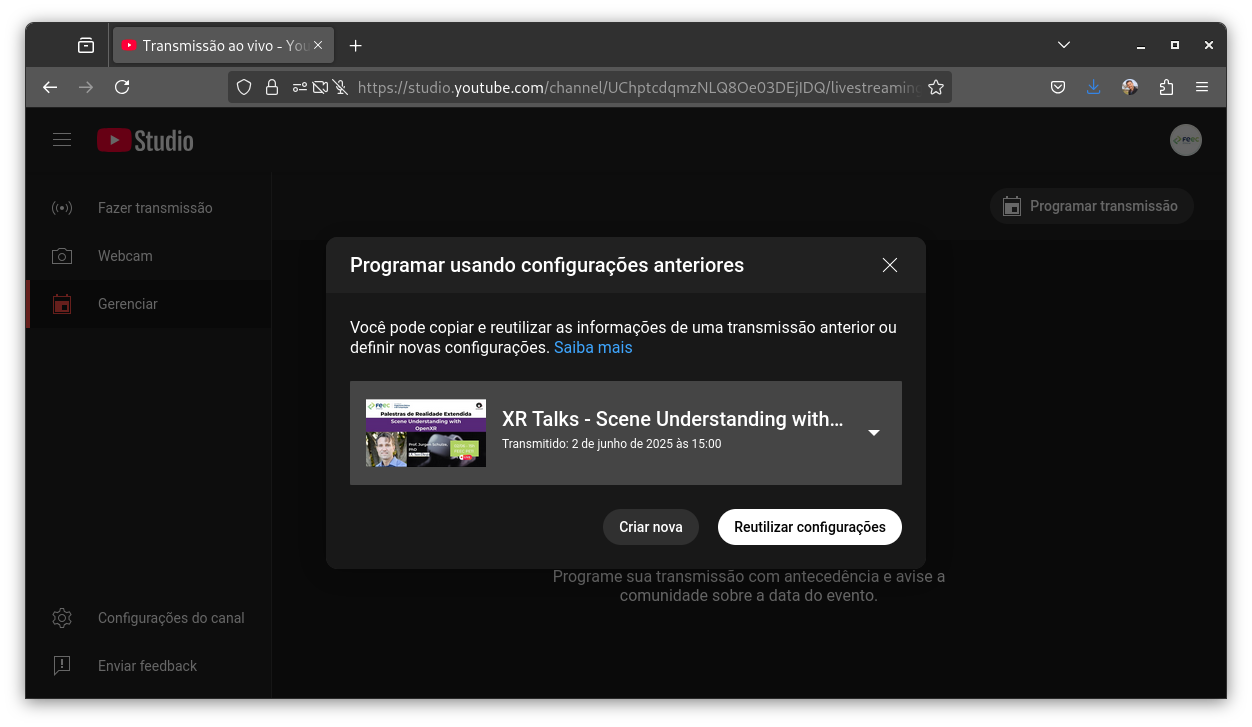Screen dimensions: 1252x727
Task: Minimize the Firefox window
Action: point(1141,45)
